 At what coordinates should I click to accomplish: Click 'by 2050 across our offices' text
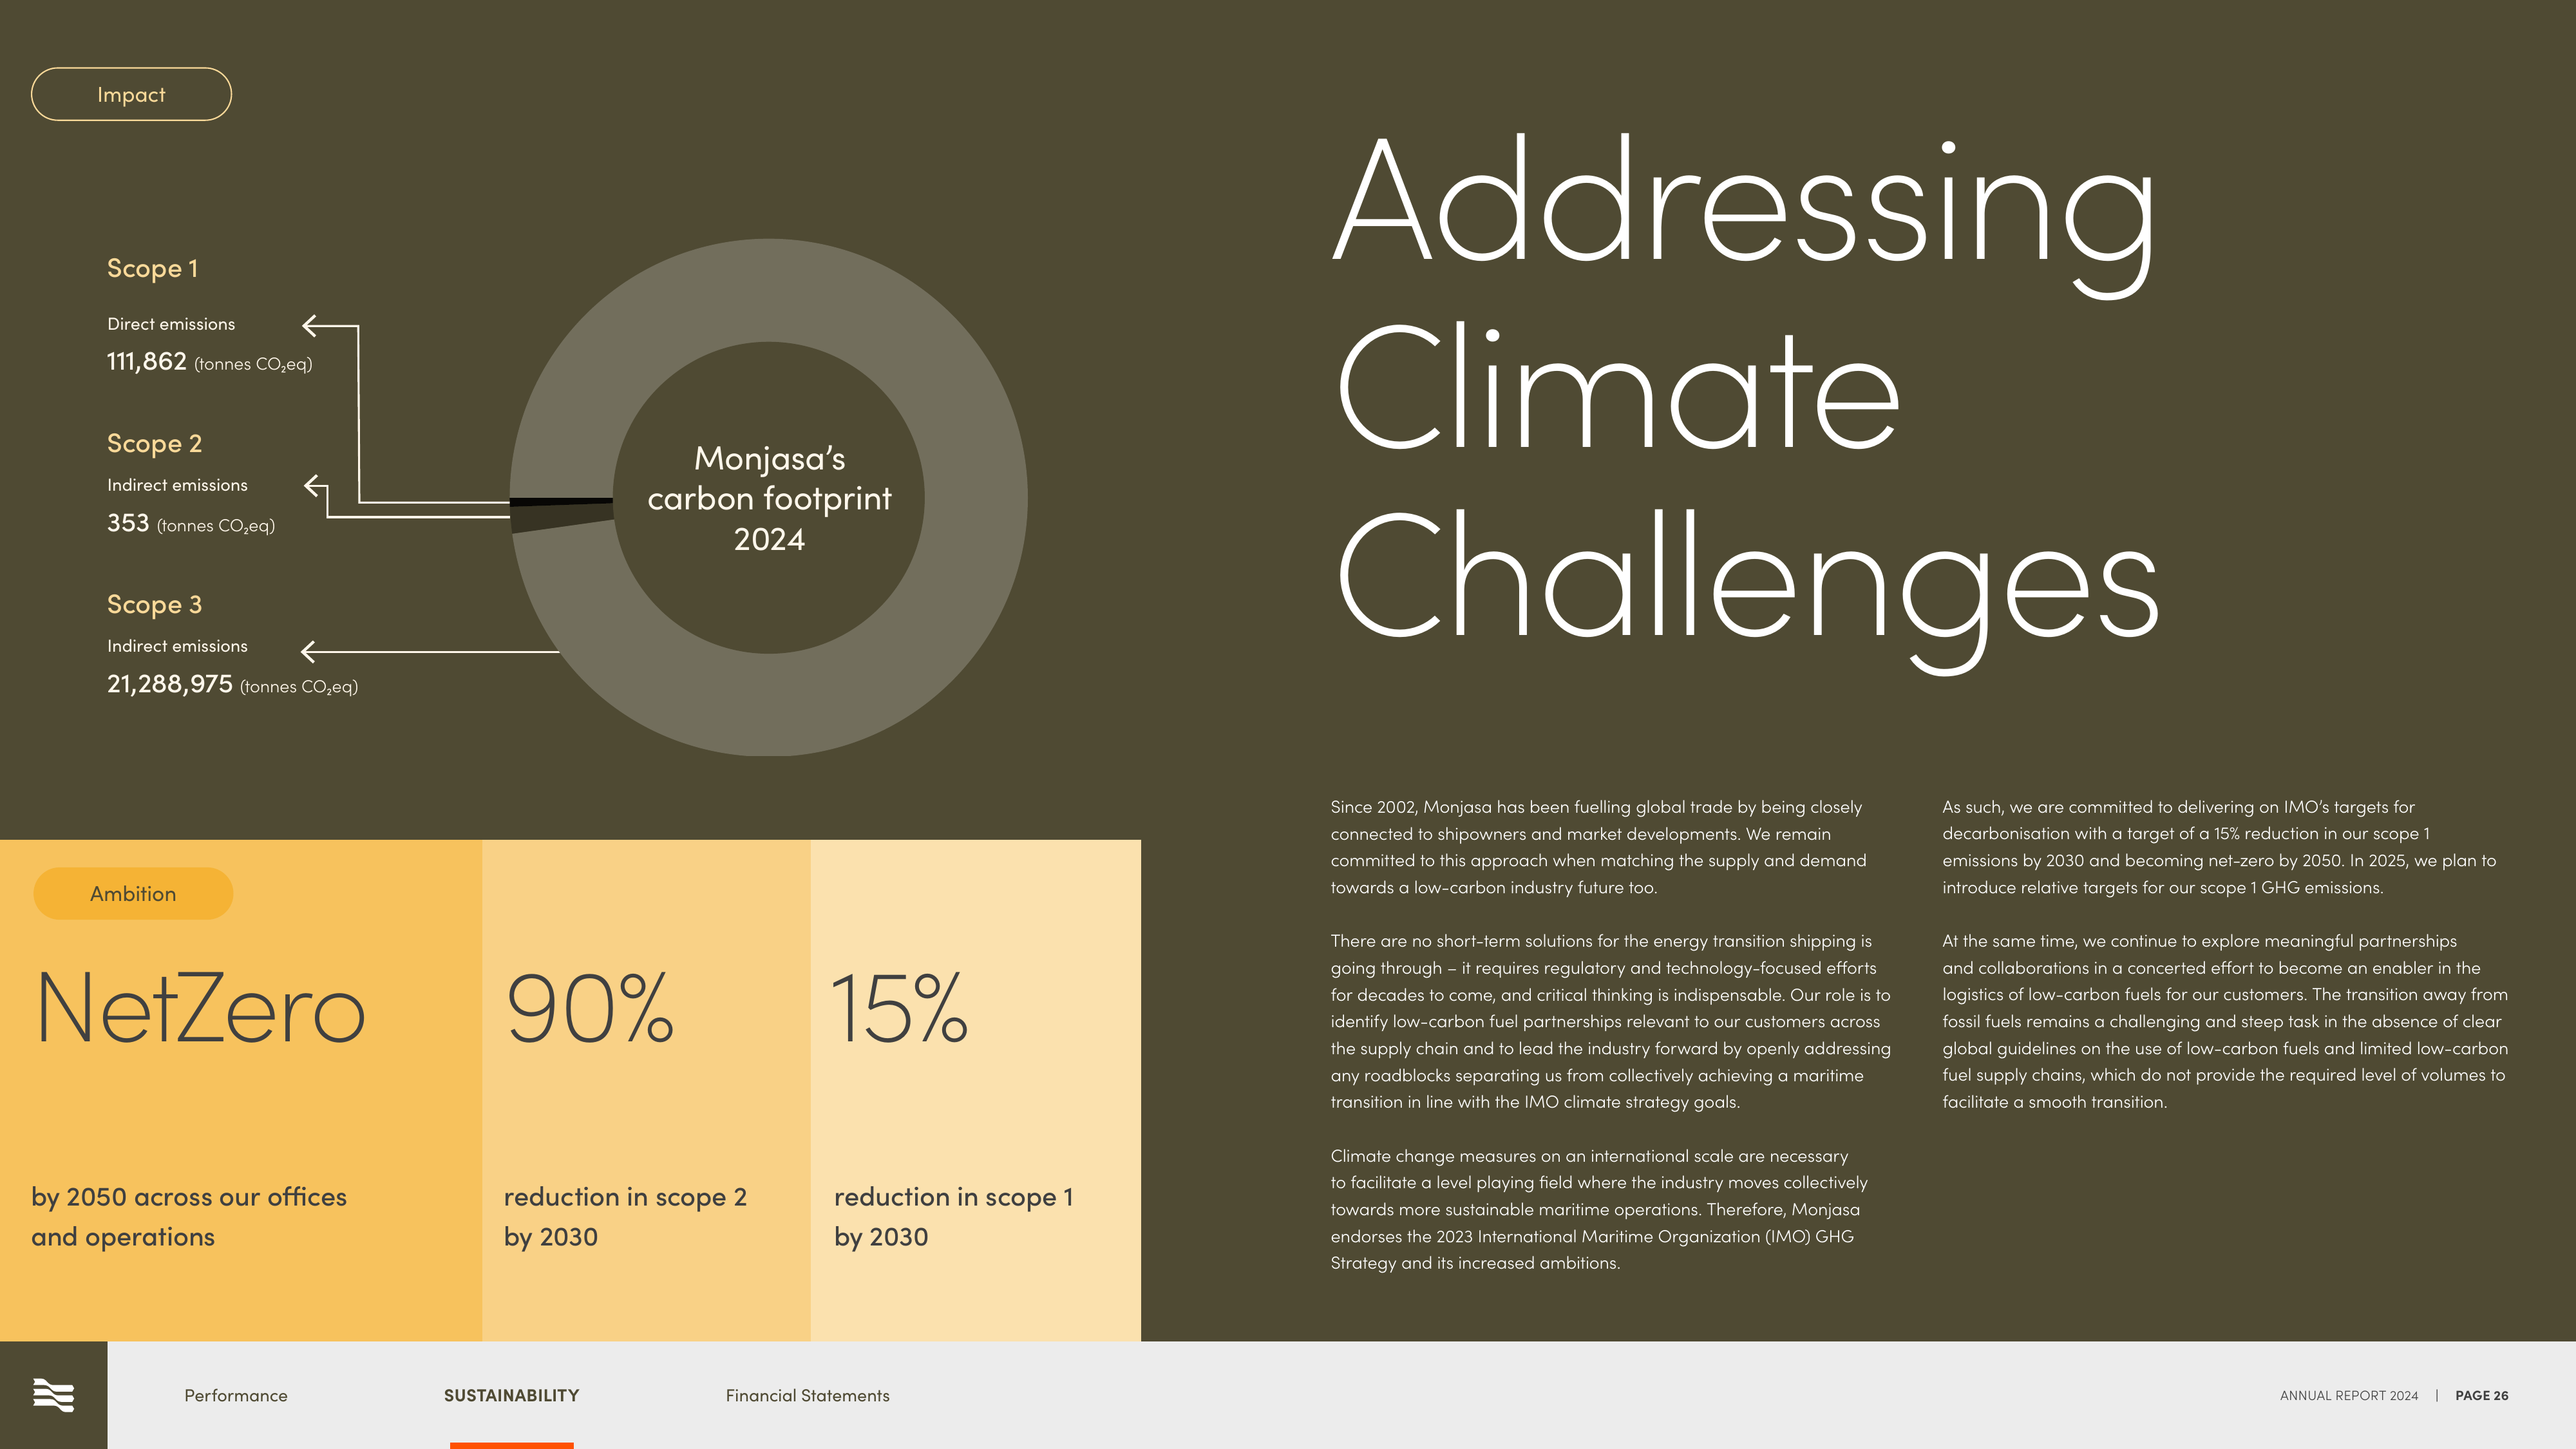189,1197
